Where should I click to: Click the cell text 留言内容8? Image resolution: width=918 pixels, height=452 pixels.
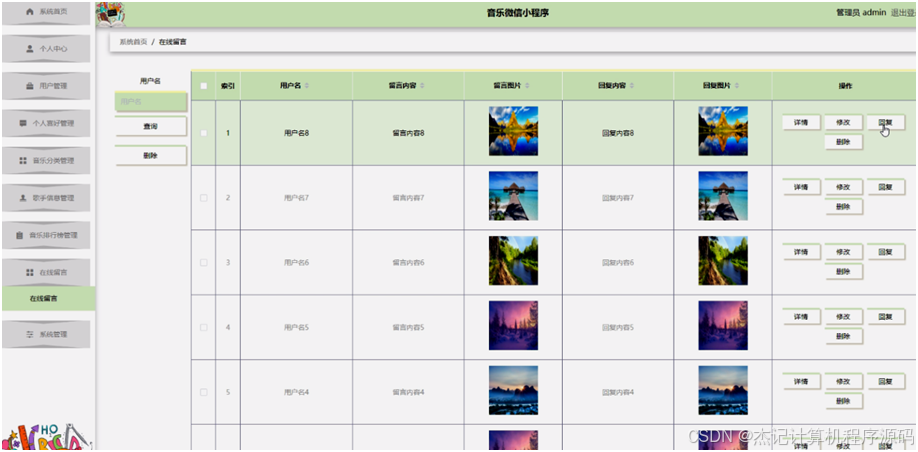click(x=408, y=133)
